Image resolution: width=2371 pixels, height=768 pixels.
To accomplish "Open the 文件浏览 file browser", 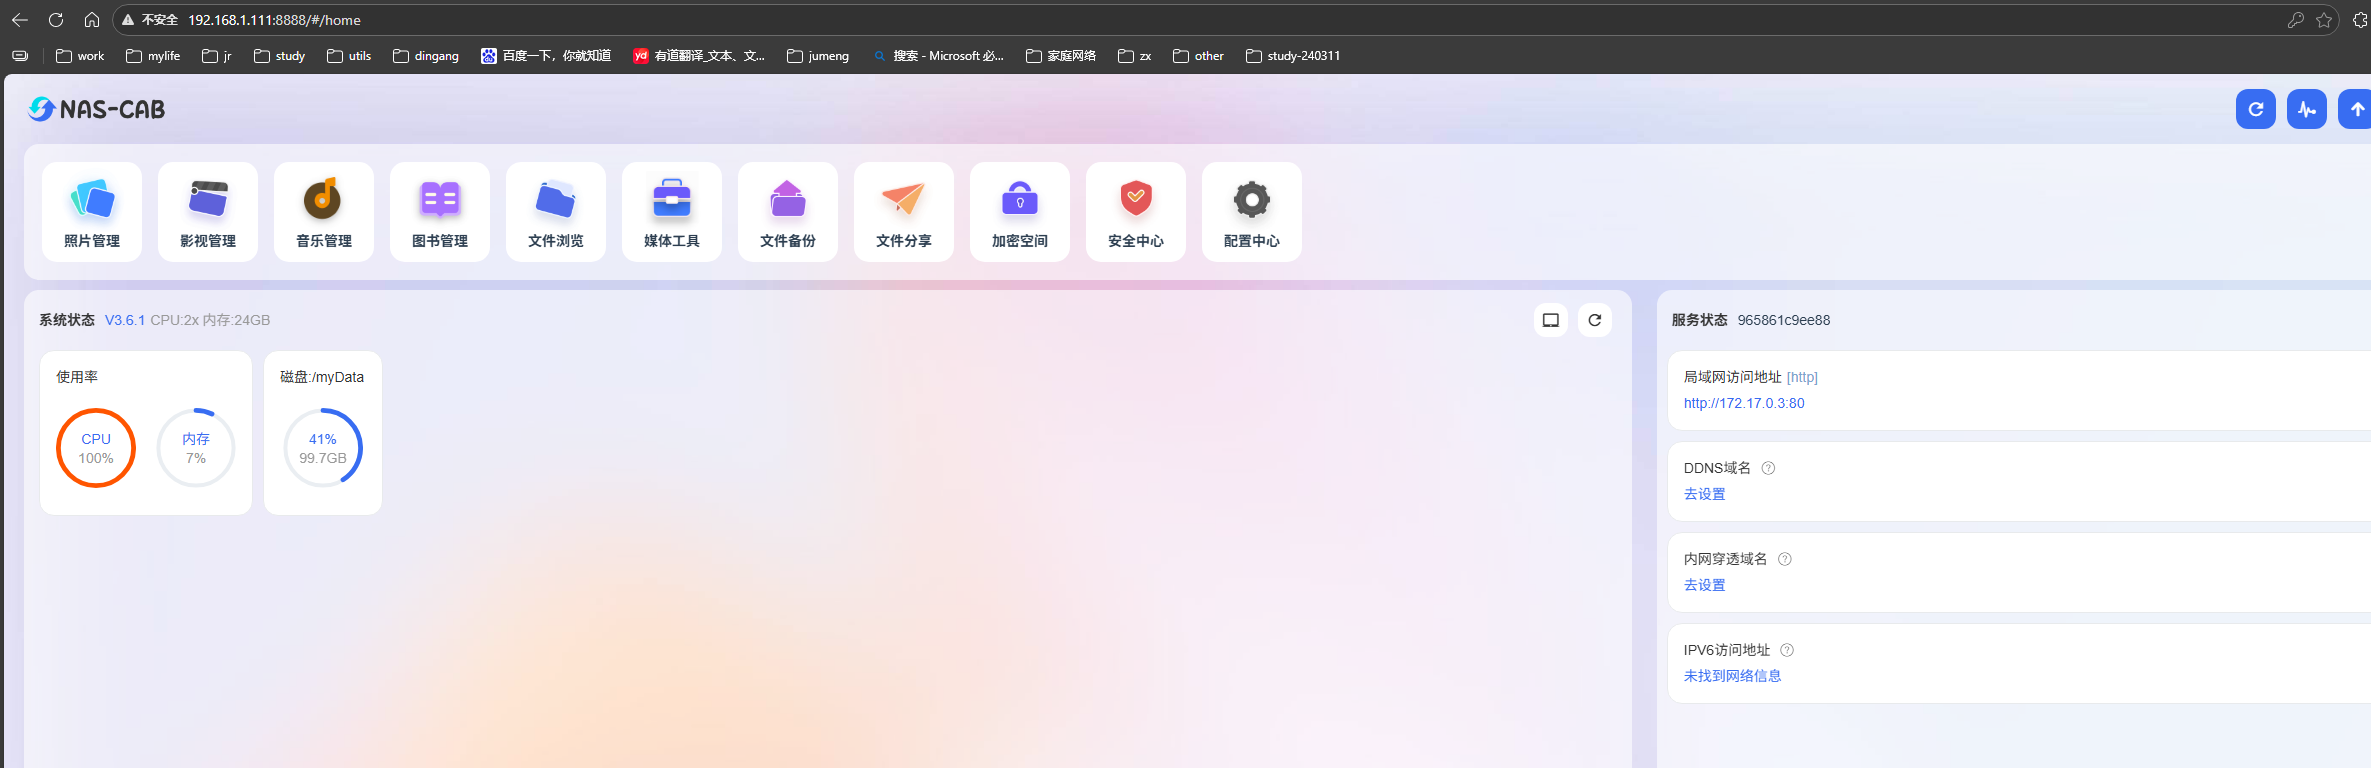I will [x=556, y=212].
